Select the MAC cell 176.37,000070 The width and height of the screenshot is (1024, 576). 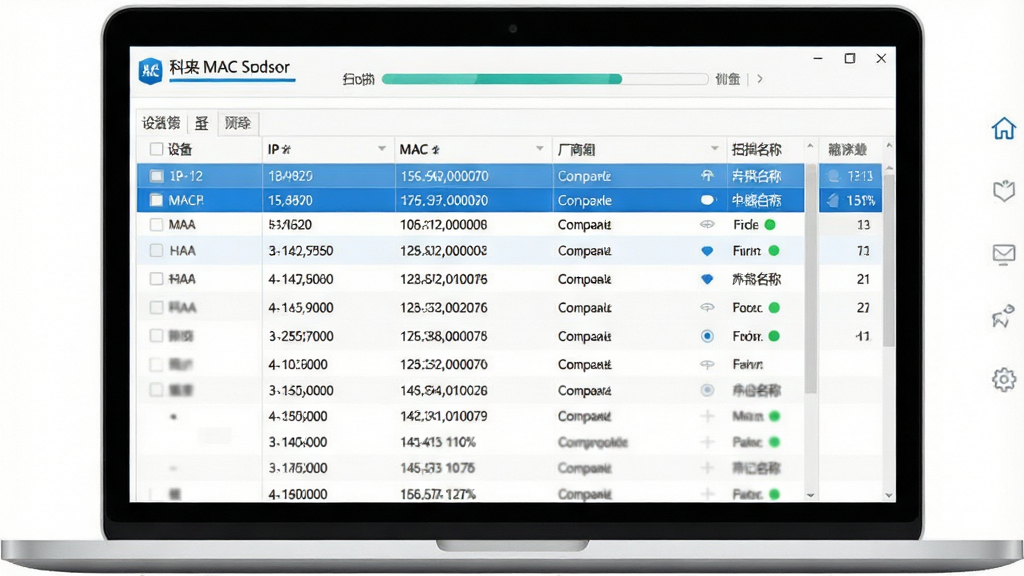(444, 200)
